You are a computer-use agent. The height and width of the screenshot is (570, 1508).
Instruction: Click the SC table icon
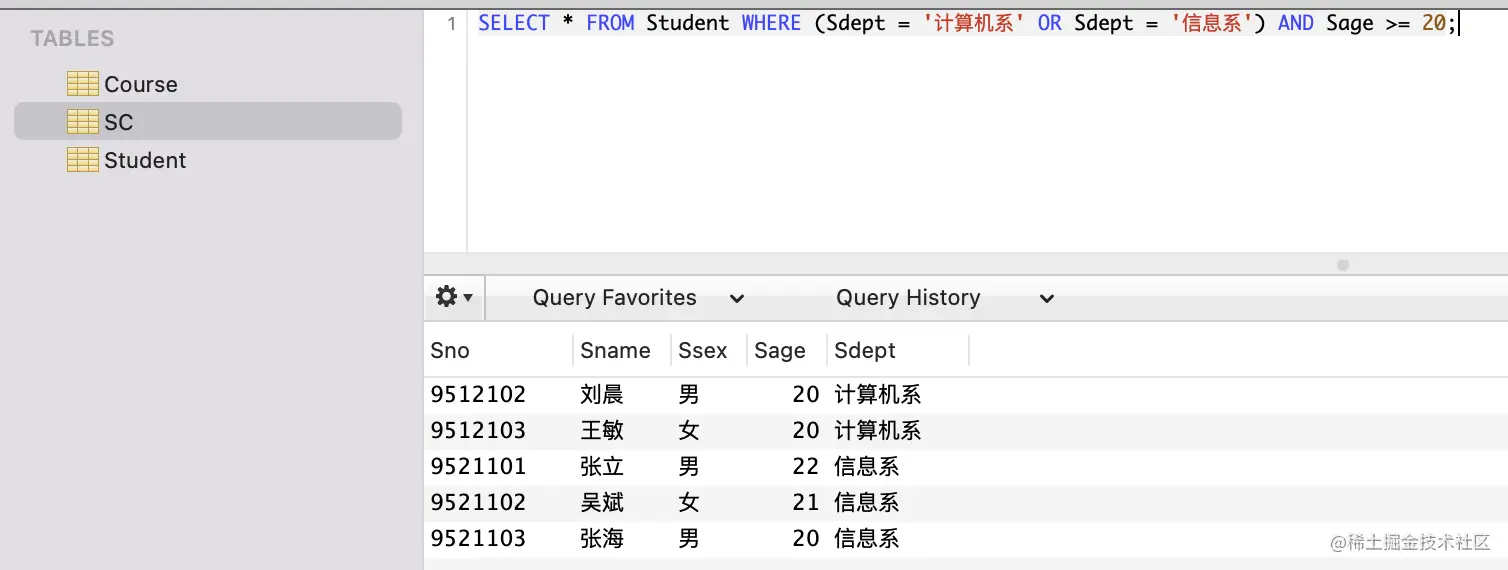click(82, 122)
